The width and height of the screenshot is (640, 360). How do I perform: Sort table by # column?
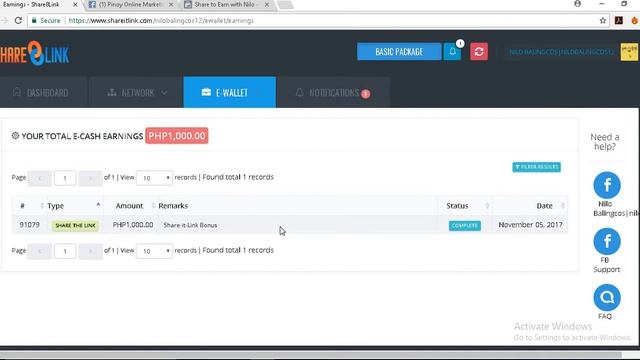click(x=29, y=206)
